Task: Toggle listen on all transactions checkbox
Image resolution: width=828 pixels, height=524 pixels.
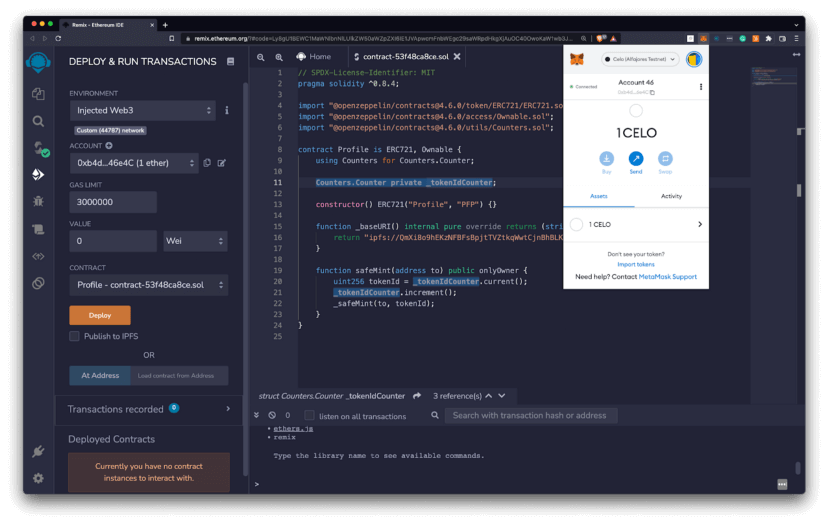Action: pos(310,415)
